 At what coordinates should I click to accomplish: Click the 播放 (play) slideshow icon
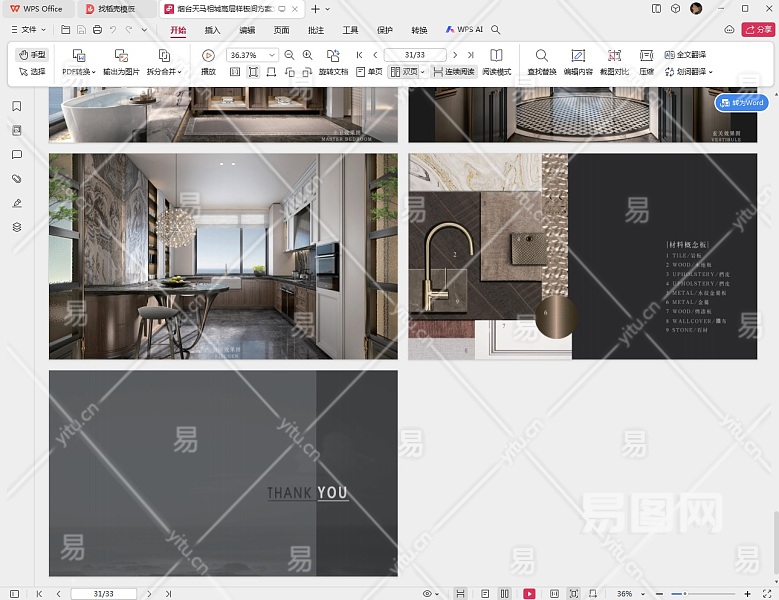tap(208, 56)
